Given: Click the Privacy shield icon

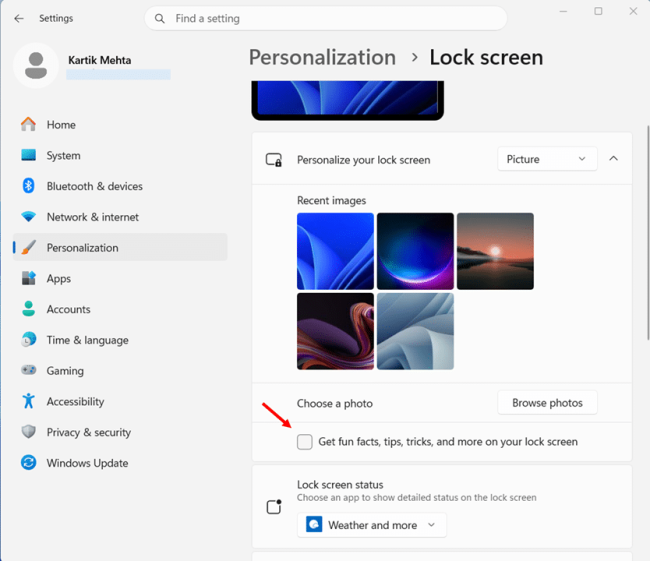Looking at the screenshot, I should pyautogui.click(x=28, y=432).
